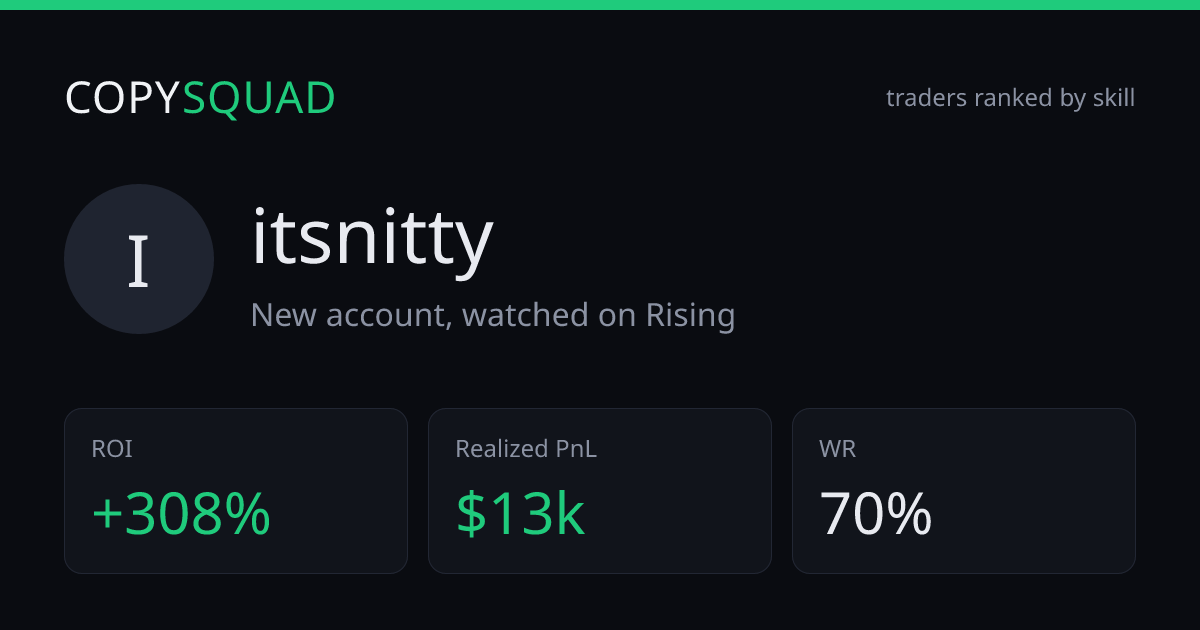Click the word "skill" in the tagline

pos(1112,98)
